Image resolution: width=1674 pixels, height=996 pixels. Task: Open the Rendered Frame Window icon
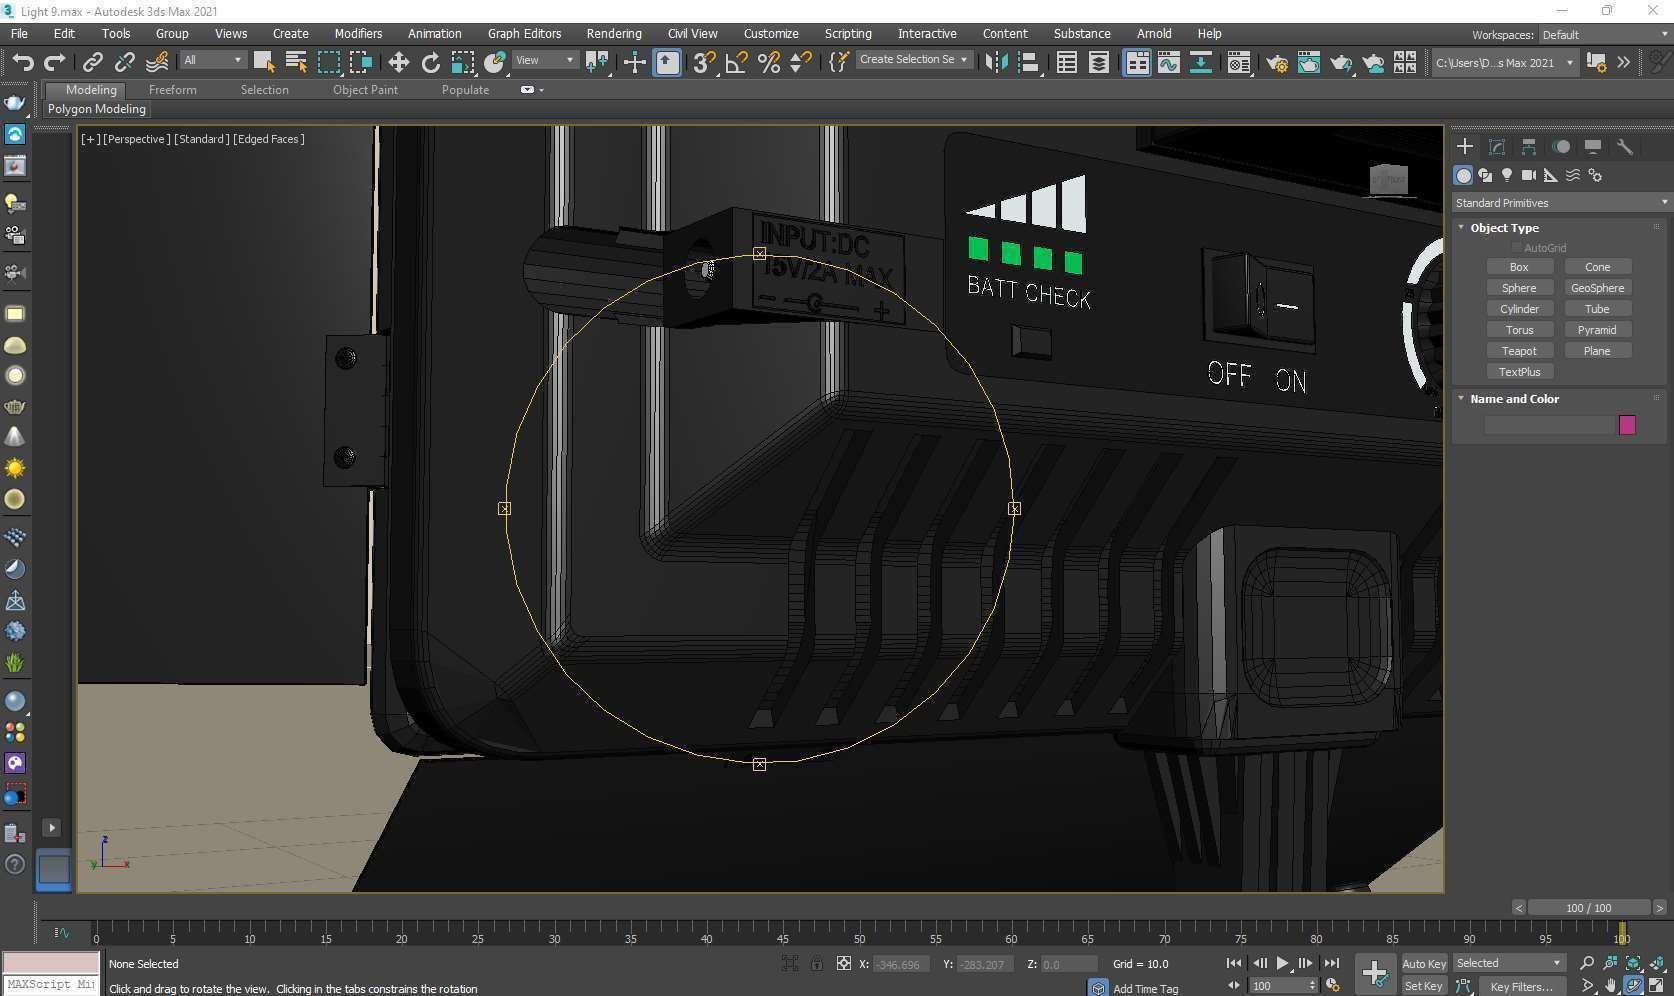[1309, 62]
